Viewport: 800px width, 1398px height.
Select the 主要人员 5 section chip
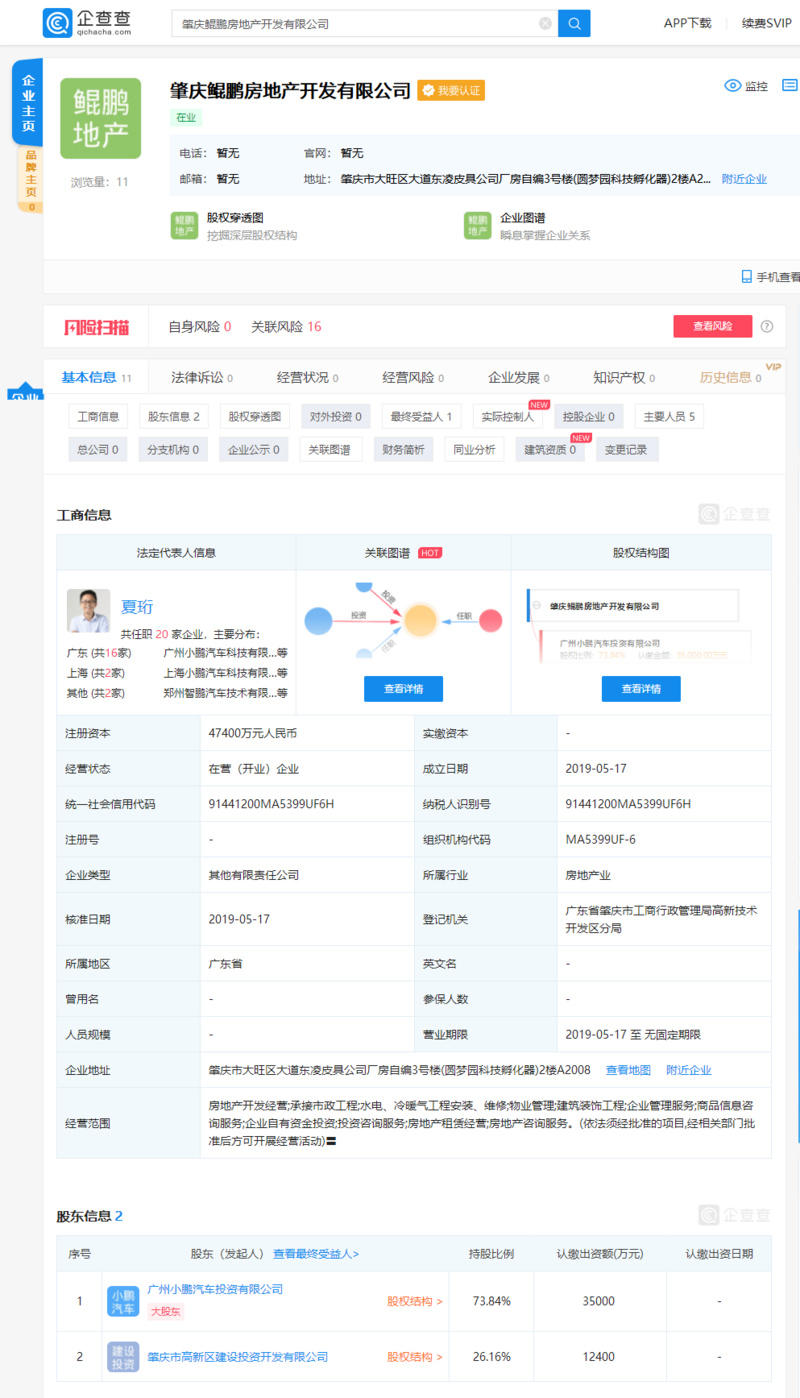(668, 416)
